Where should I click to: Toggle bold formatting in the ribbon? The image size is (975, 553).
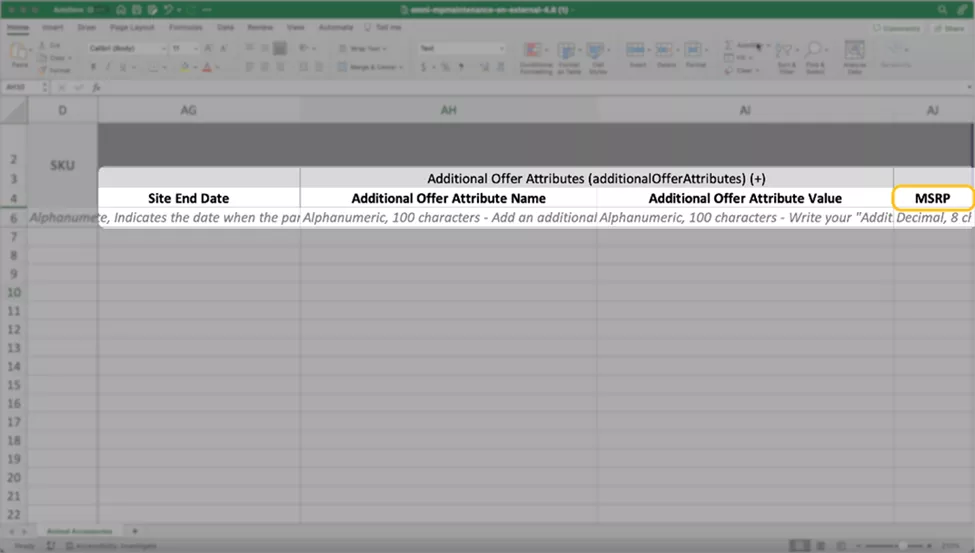click(93, 67)
